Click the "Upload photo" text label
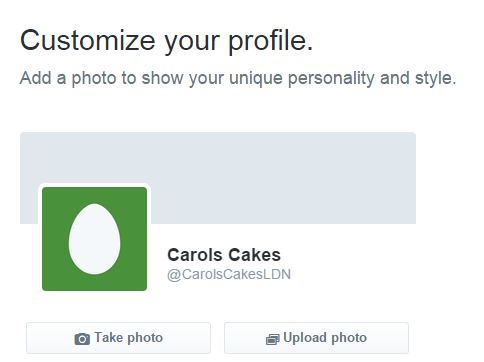This screenshot has width=484, height=362. point(325,338)
